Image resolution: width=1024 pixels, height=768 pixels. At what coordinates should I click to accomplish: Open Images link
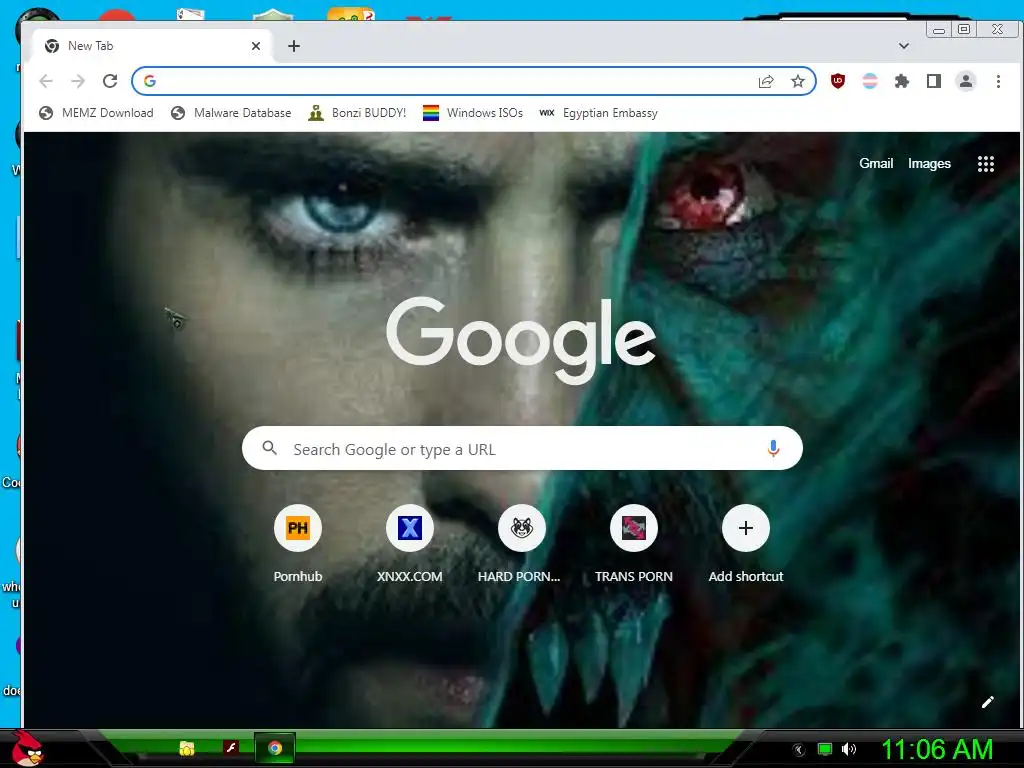tap(929, 163)
